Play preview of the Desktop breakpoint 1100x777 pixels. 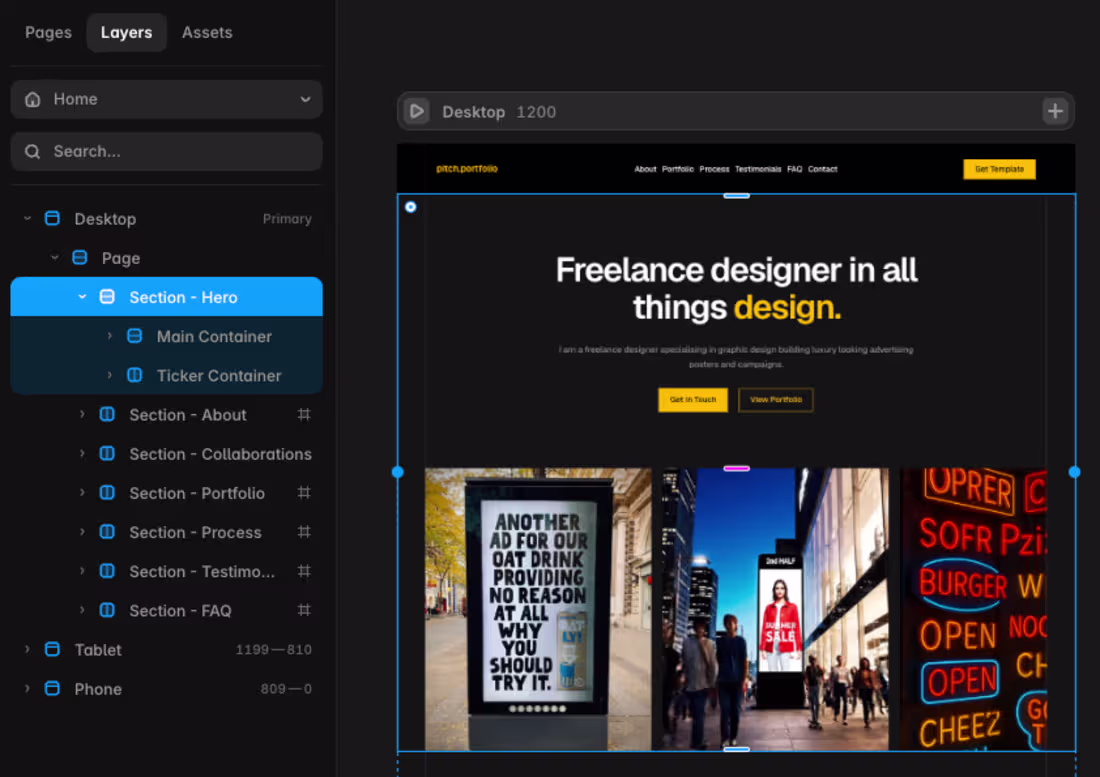tap(417, 112)
